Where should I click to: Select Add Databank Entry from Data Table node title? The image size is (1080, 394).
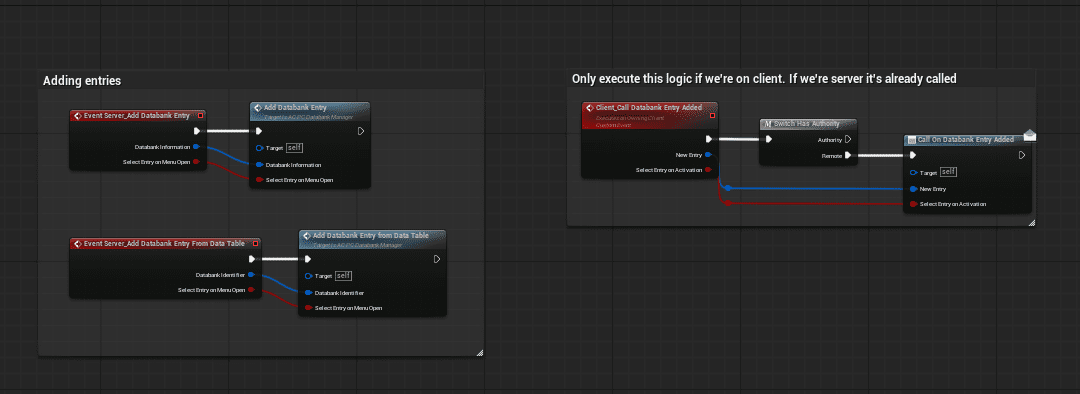click(371, 236)
